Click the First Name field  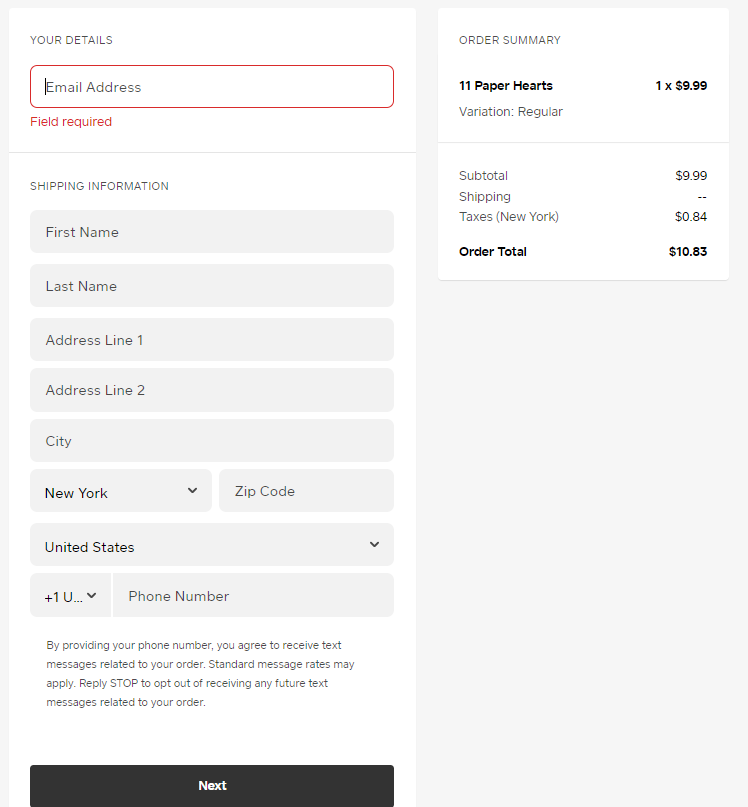[211, 231]
